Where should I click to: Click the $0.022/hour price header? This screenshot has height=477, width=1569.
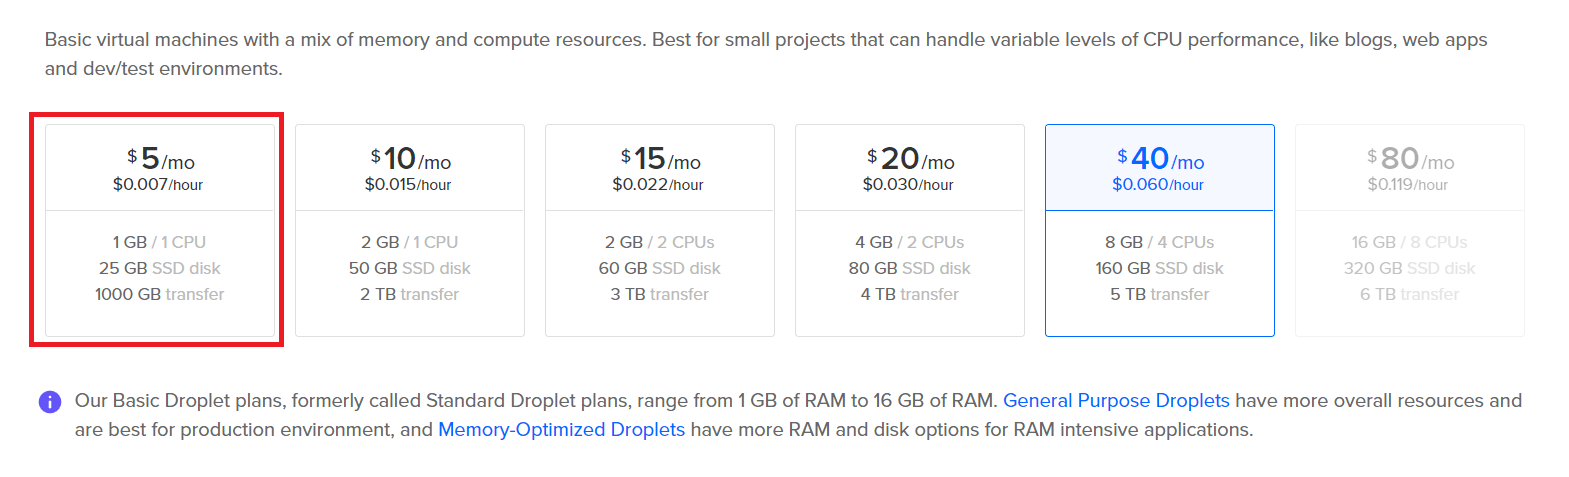click(658, 184)
